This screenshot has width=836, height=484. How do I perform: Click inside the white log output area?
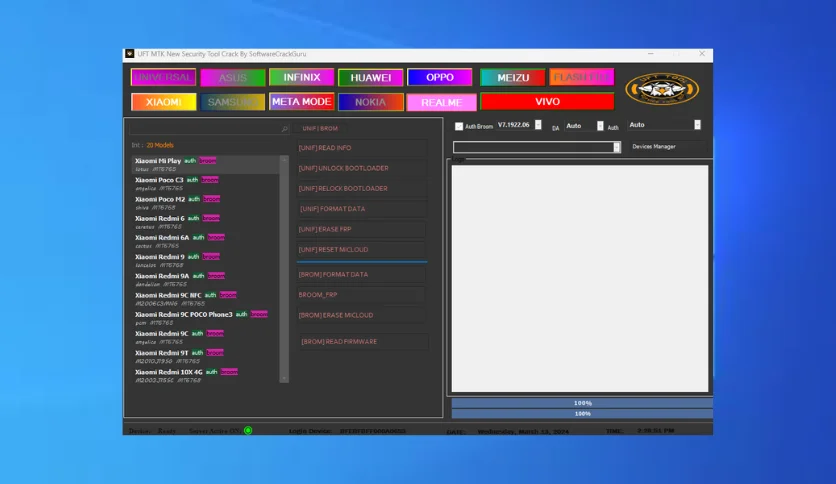[580, 278]
